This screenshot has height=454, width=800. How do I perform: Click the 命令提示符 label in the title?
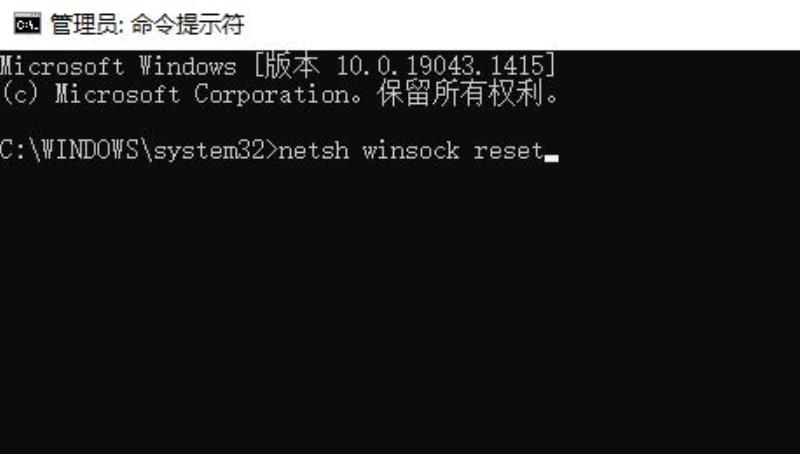pos(188,24)
